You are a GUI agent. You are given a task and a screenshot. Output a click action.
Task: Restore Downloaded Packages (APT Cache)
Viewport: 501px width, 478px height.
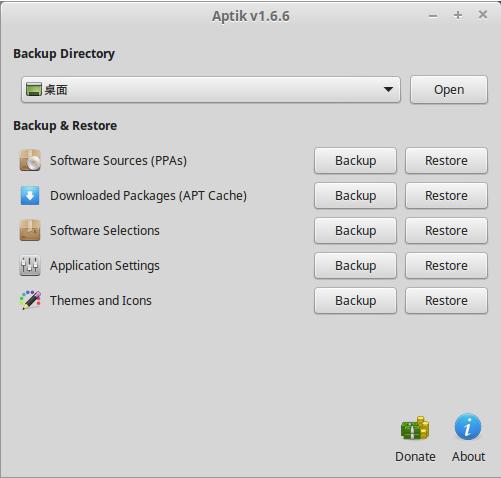point(446,195)
